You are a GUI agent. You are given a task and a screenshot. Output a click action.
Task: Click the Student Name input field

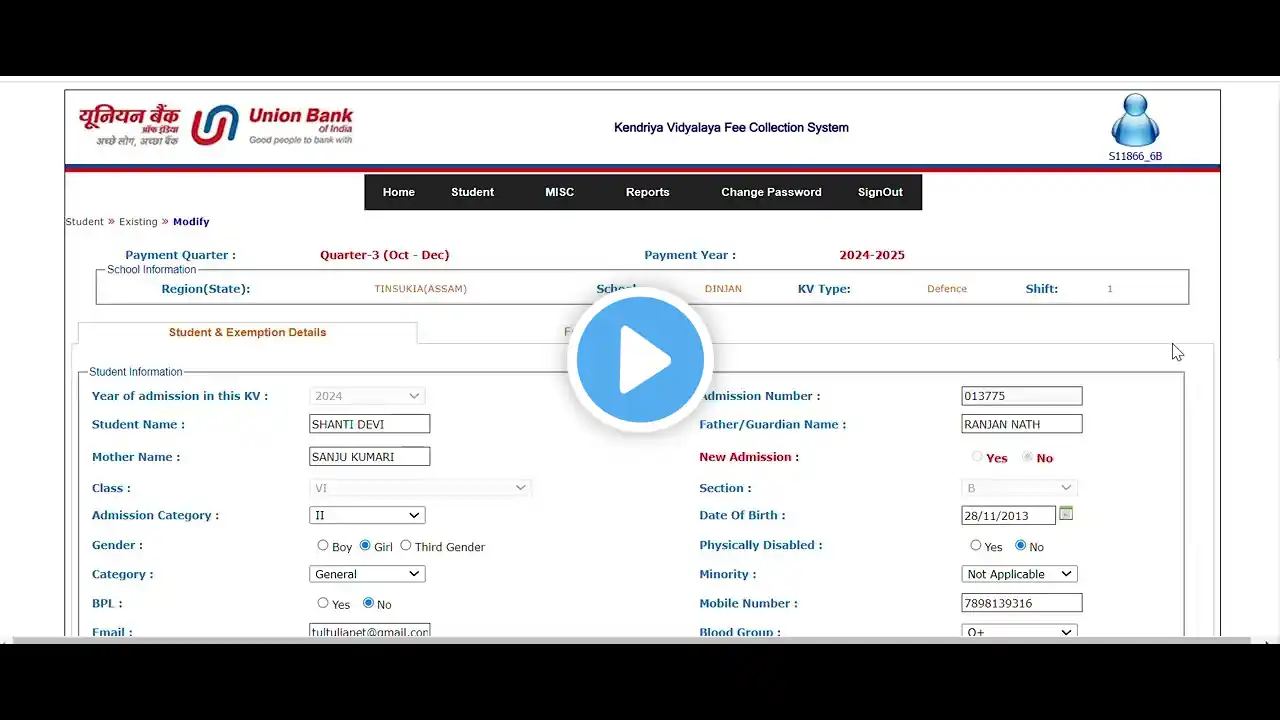point(370,424)
